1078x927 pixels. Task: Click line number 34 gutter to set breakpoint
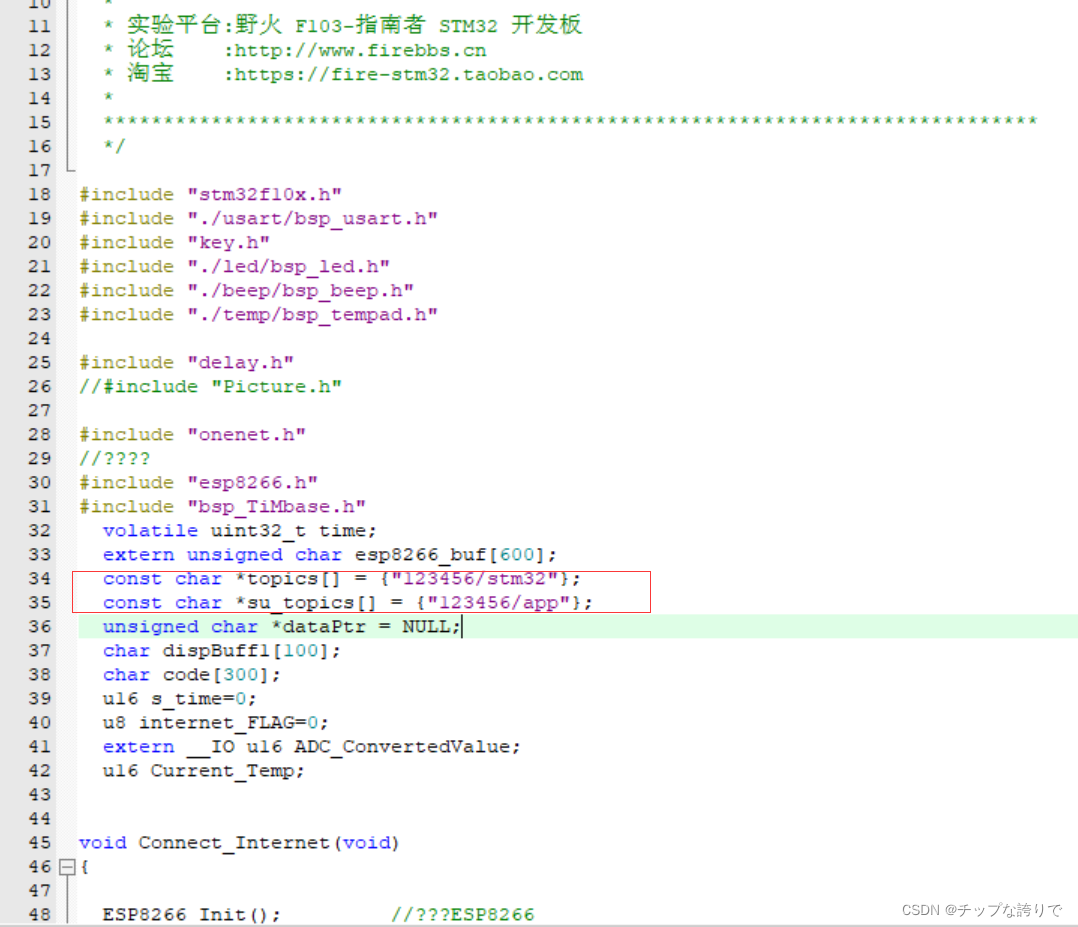point(39,578)
